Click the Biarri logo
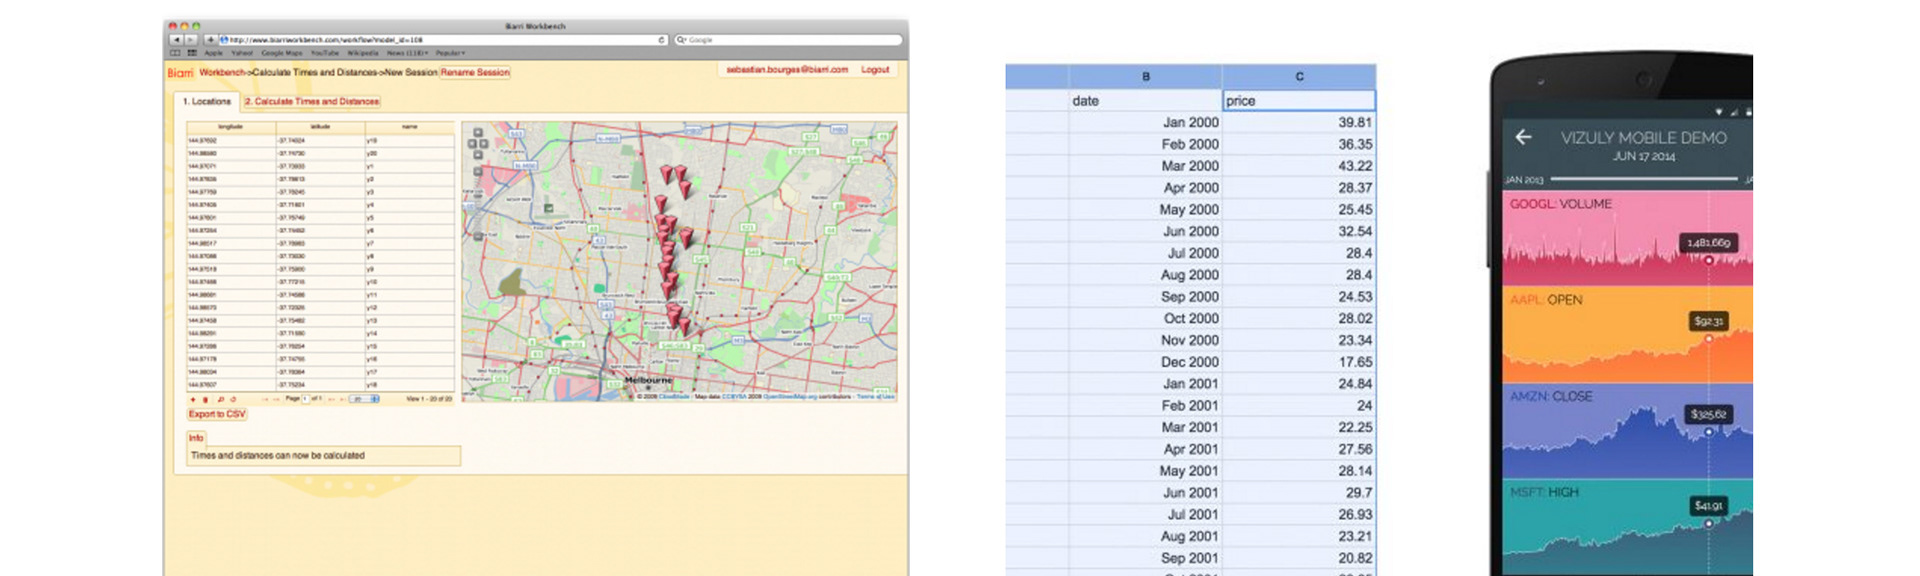This screenshot has height=576, width=1920. (180, 72)
